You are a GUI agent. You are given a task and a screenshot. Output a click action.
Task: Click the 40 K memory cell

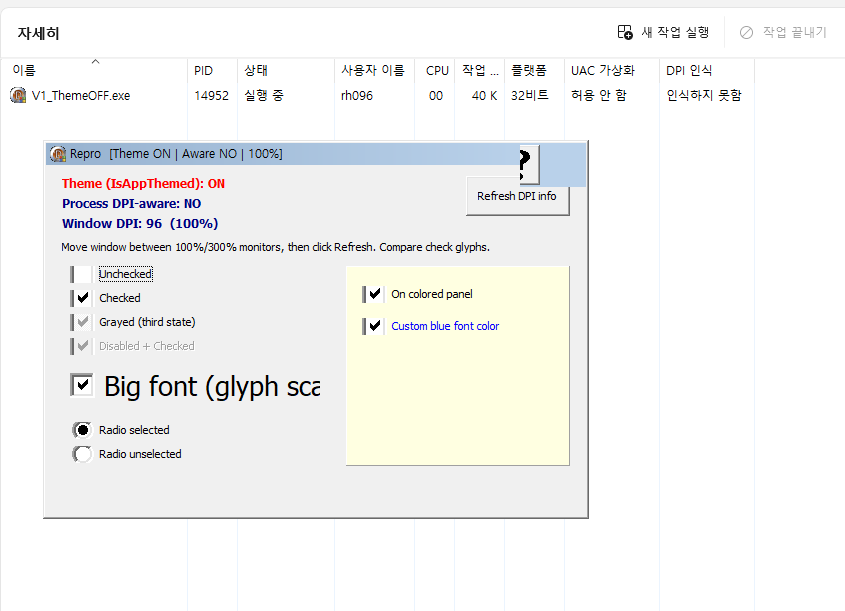484,96
